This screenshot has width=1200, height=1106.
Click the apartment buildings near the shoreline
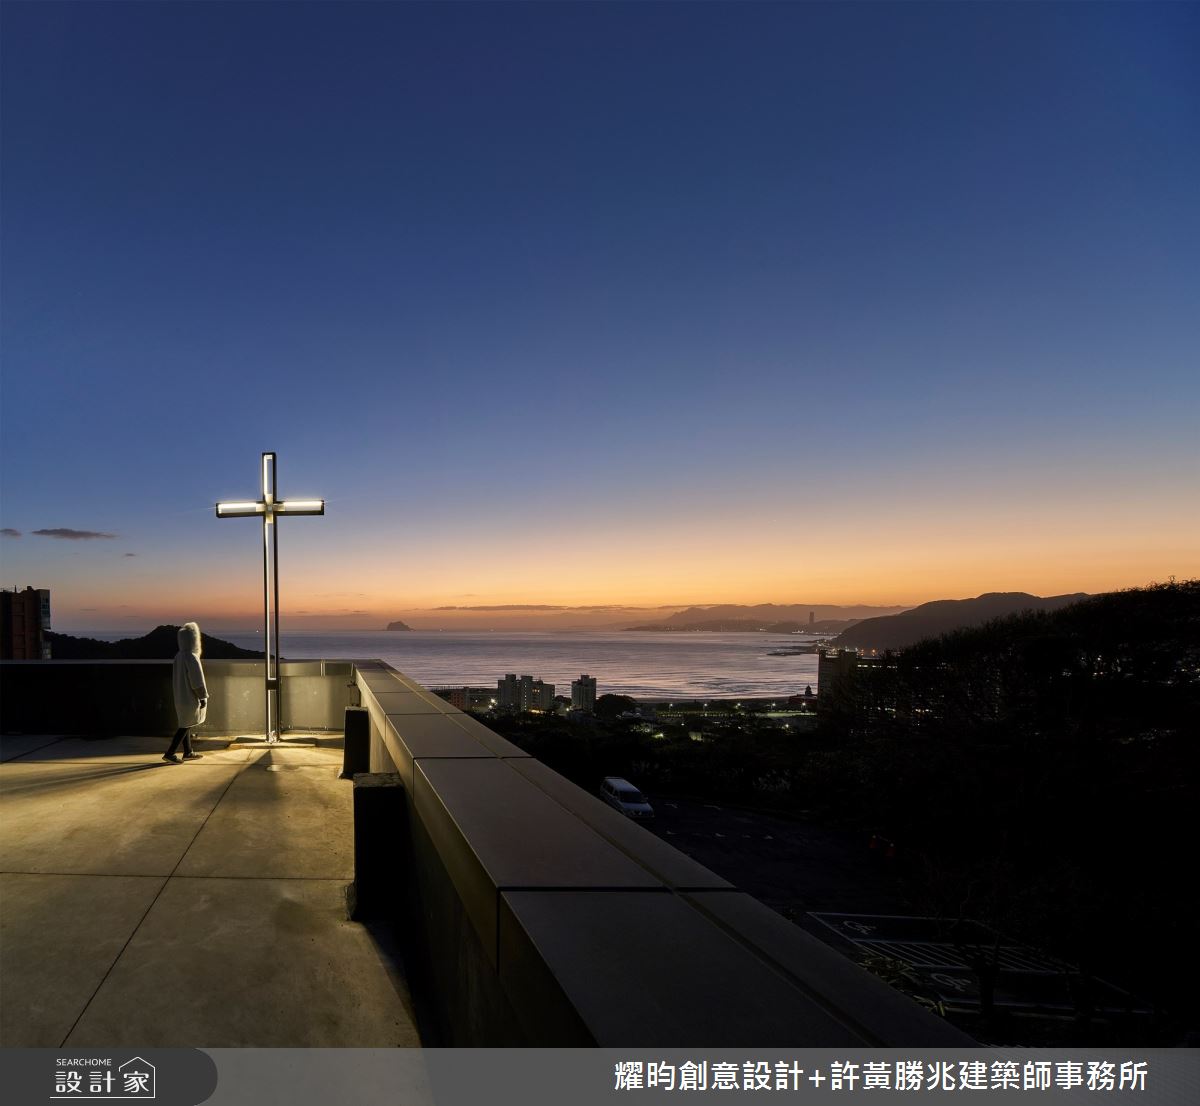click(526, 692)
